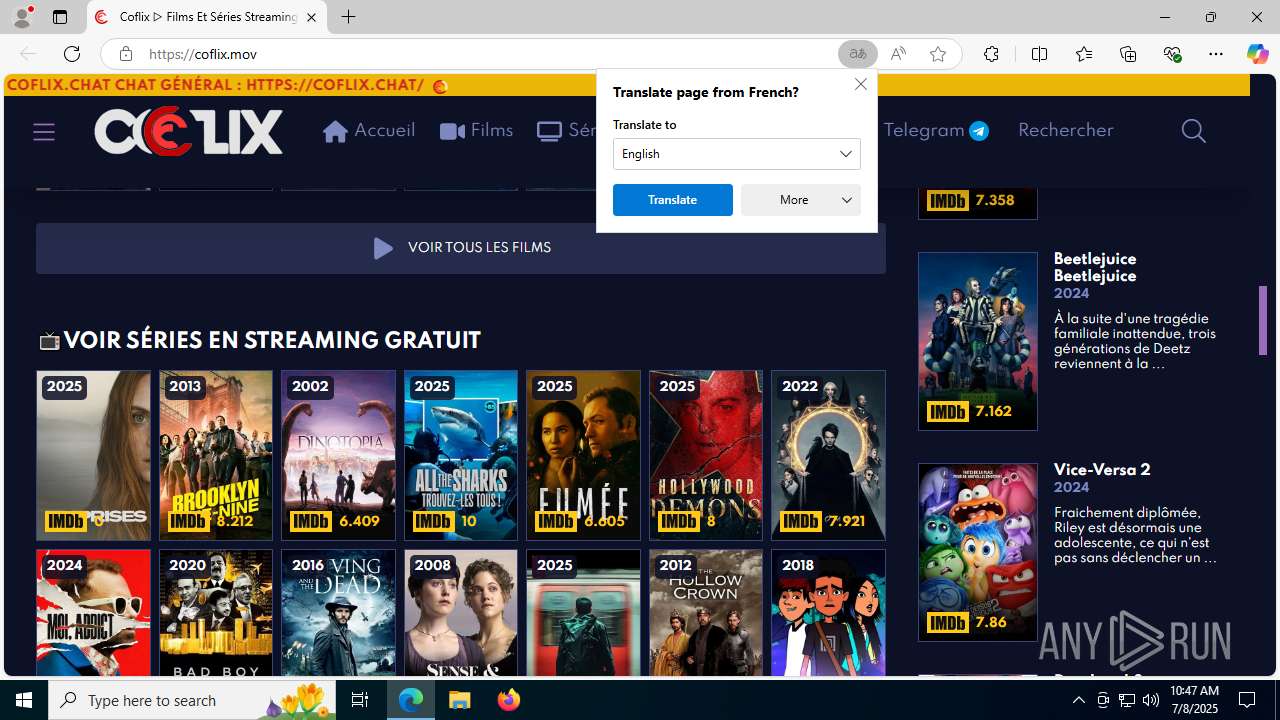Click VOIR TOUS LES FILMS button
The width and height of the screenshot is (1280, 720).
click(460, 248)
